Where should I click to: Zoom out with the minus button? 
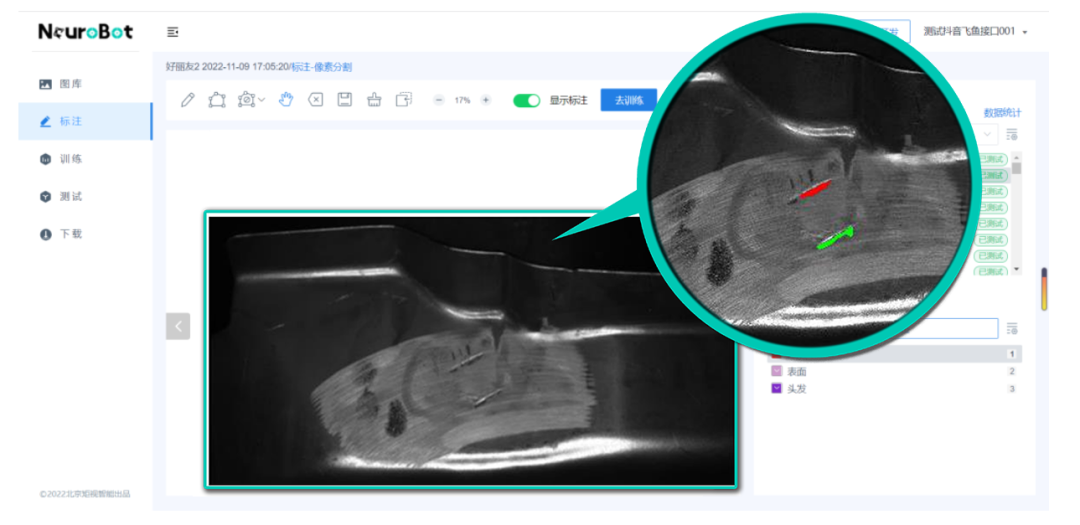click(439, 100)
